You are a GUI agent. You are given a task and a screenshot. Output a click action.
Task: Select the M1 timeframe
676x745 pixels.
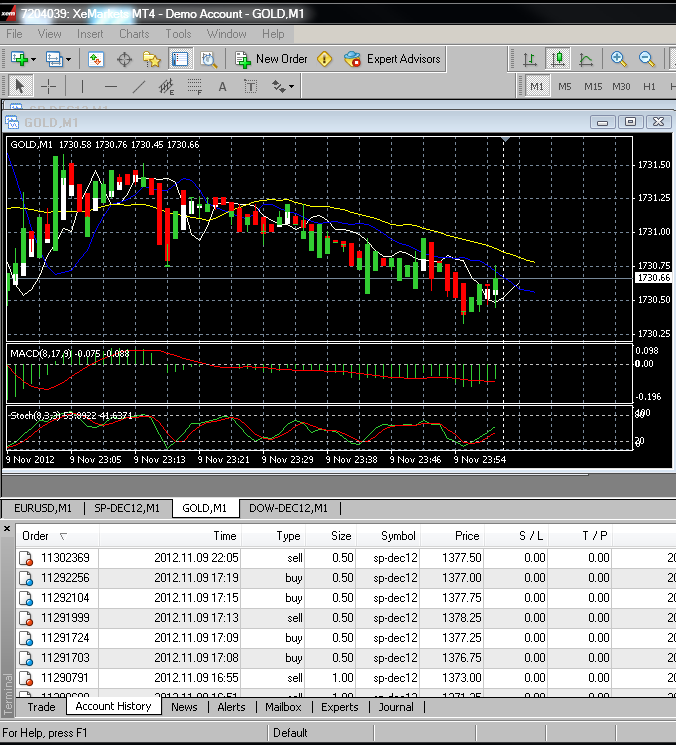[x=537, y=86]
